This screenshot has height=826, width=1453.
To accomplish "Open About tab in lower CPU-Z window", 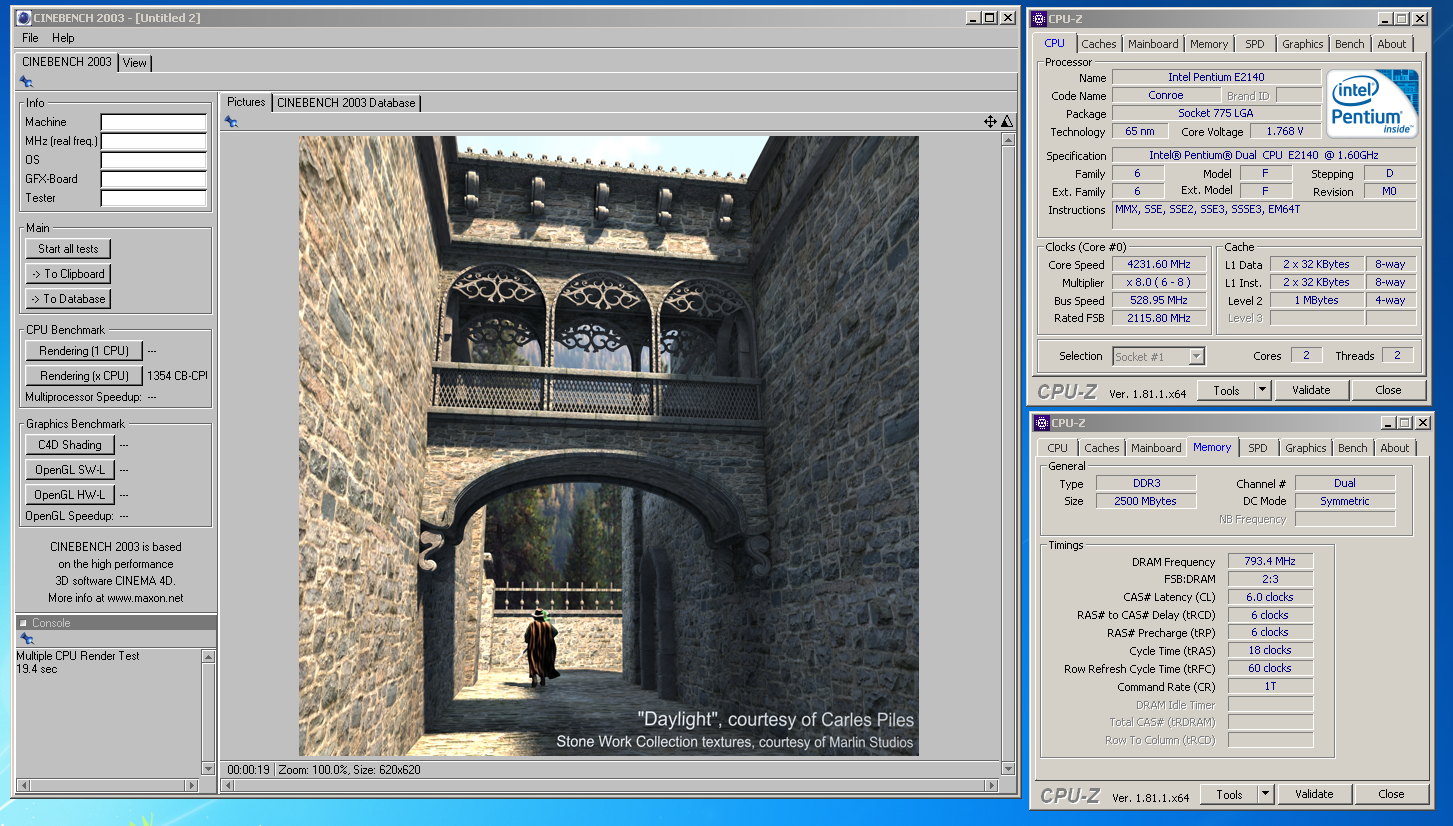I will 1395,448.
